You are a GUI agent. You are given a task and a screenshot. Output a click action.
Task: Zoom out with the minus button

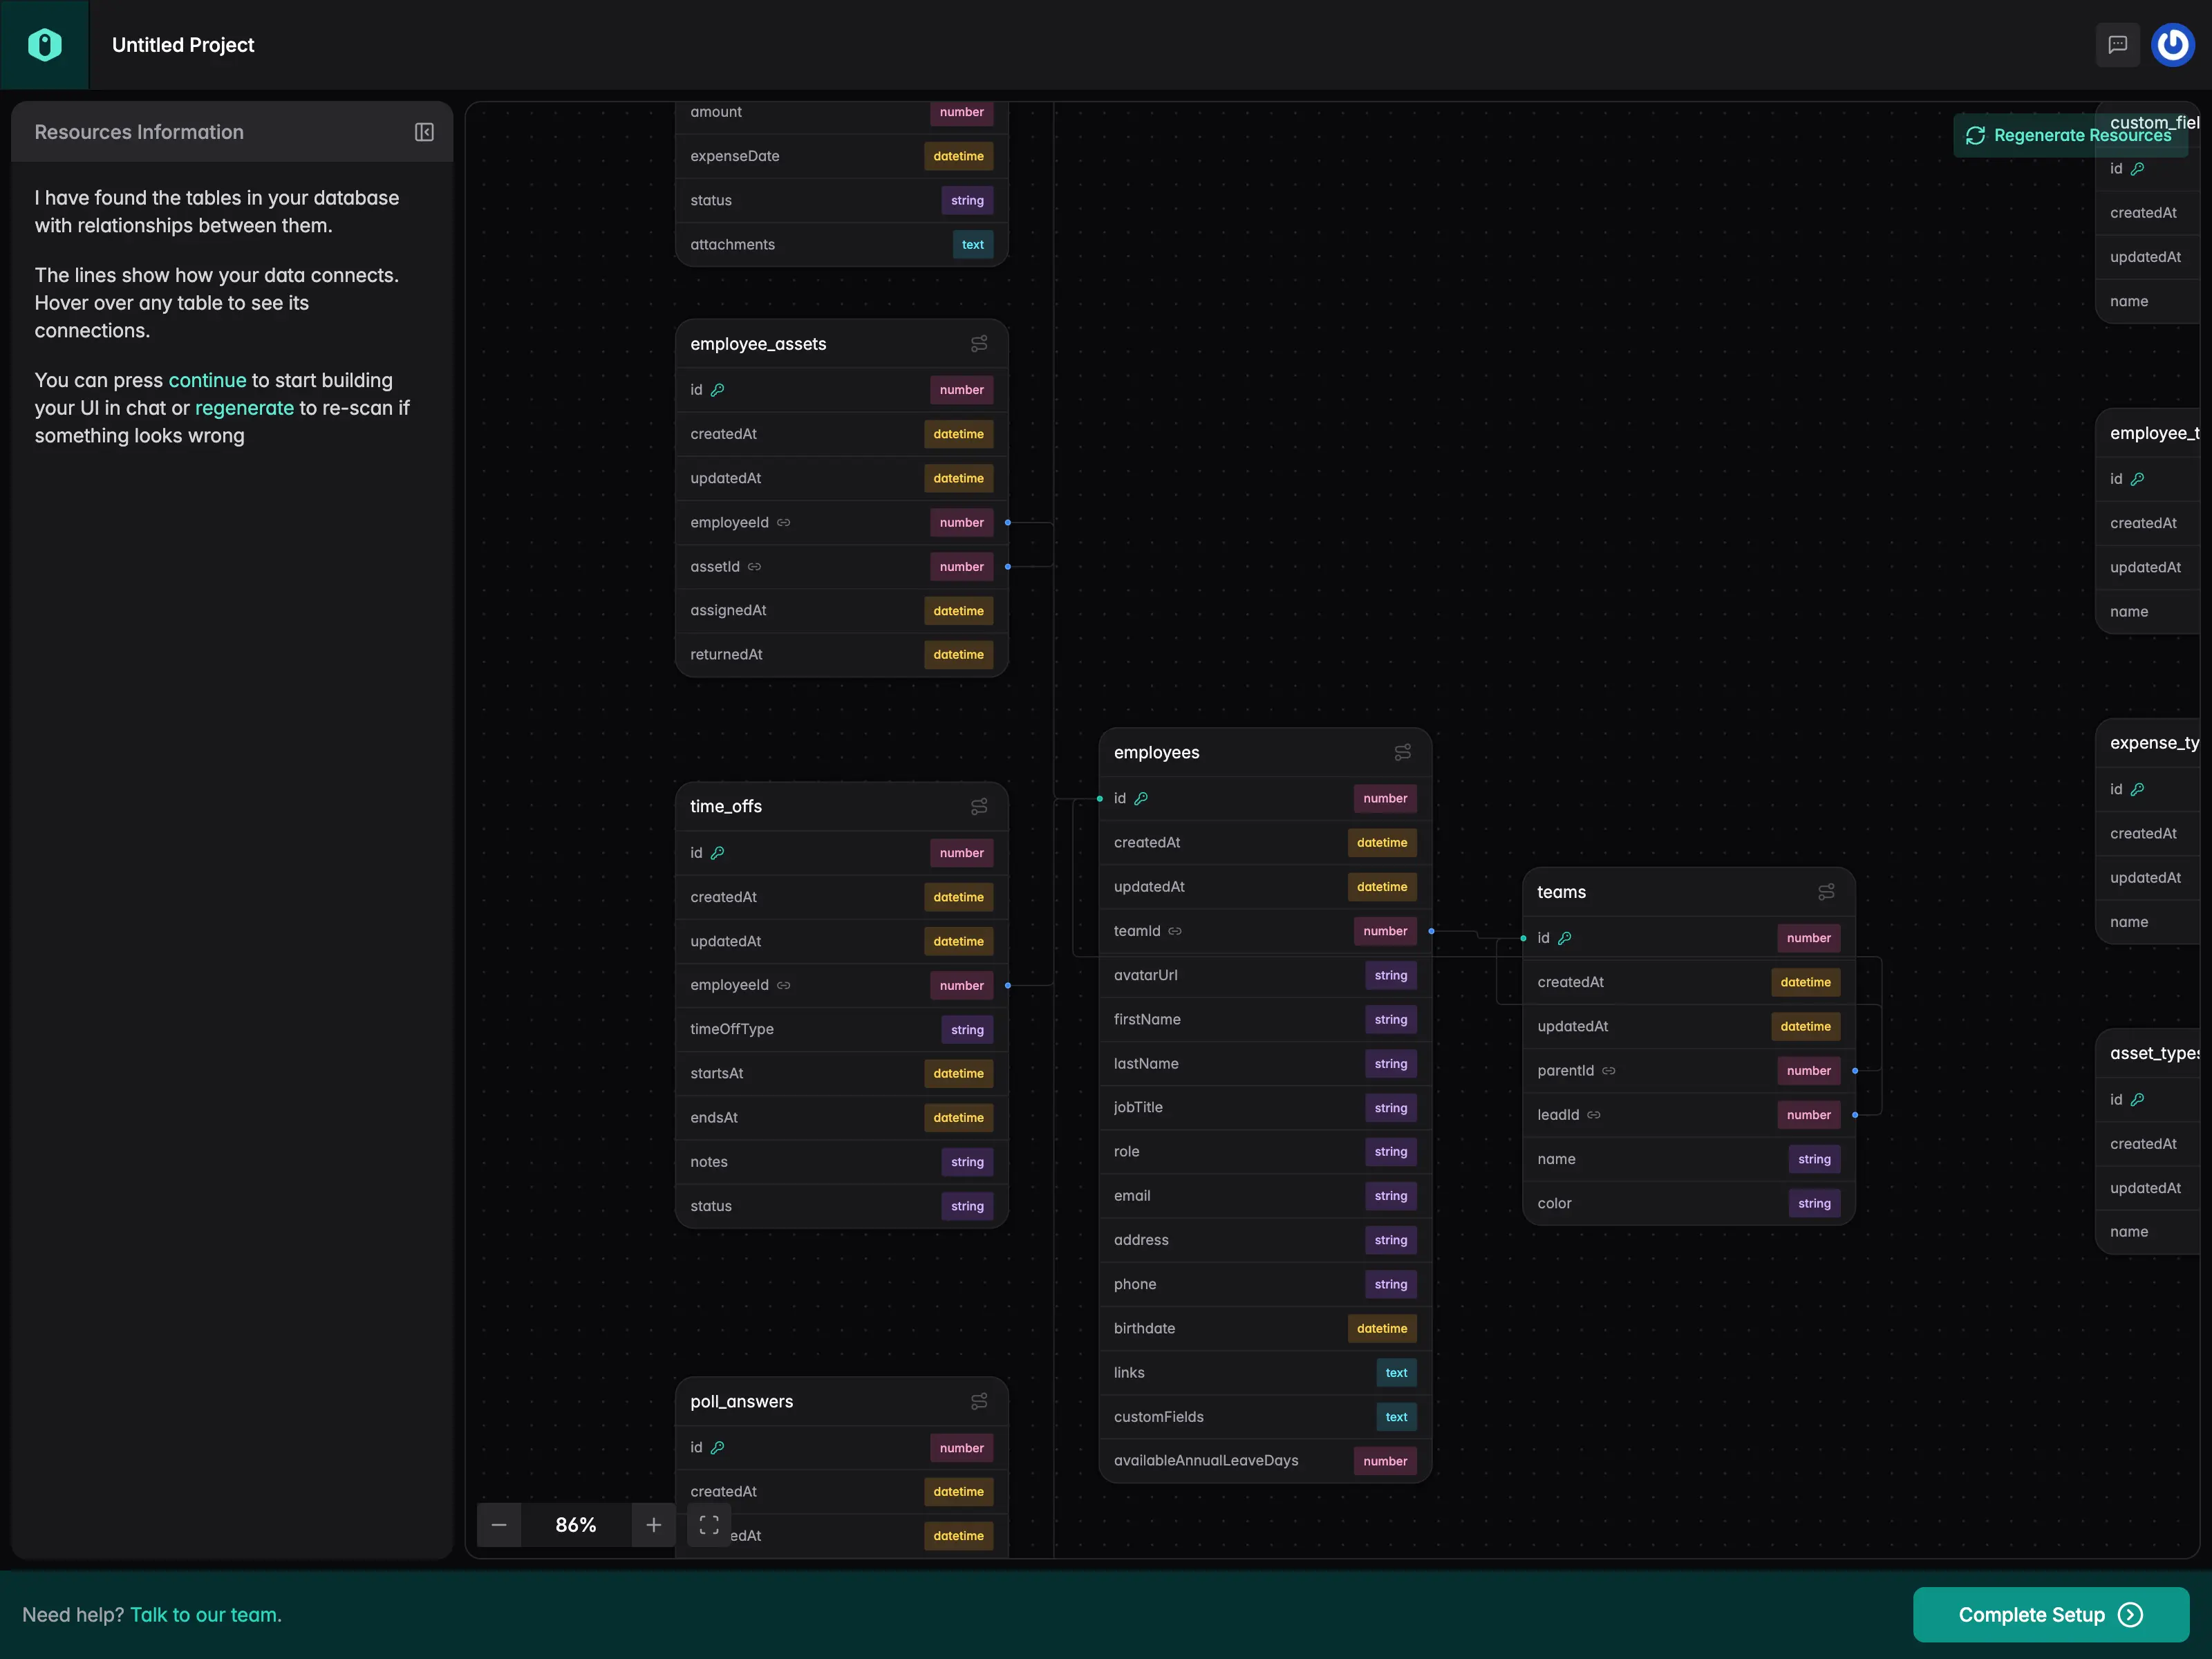coord(499,1524)
